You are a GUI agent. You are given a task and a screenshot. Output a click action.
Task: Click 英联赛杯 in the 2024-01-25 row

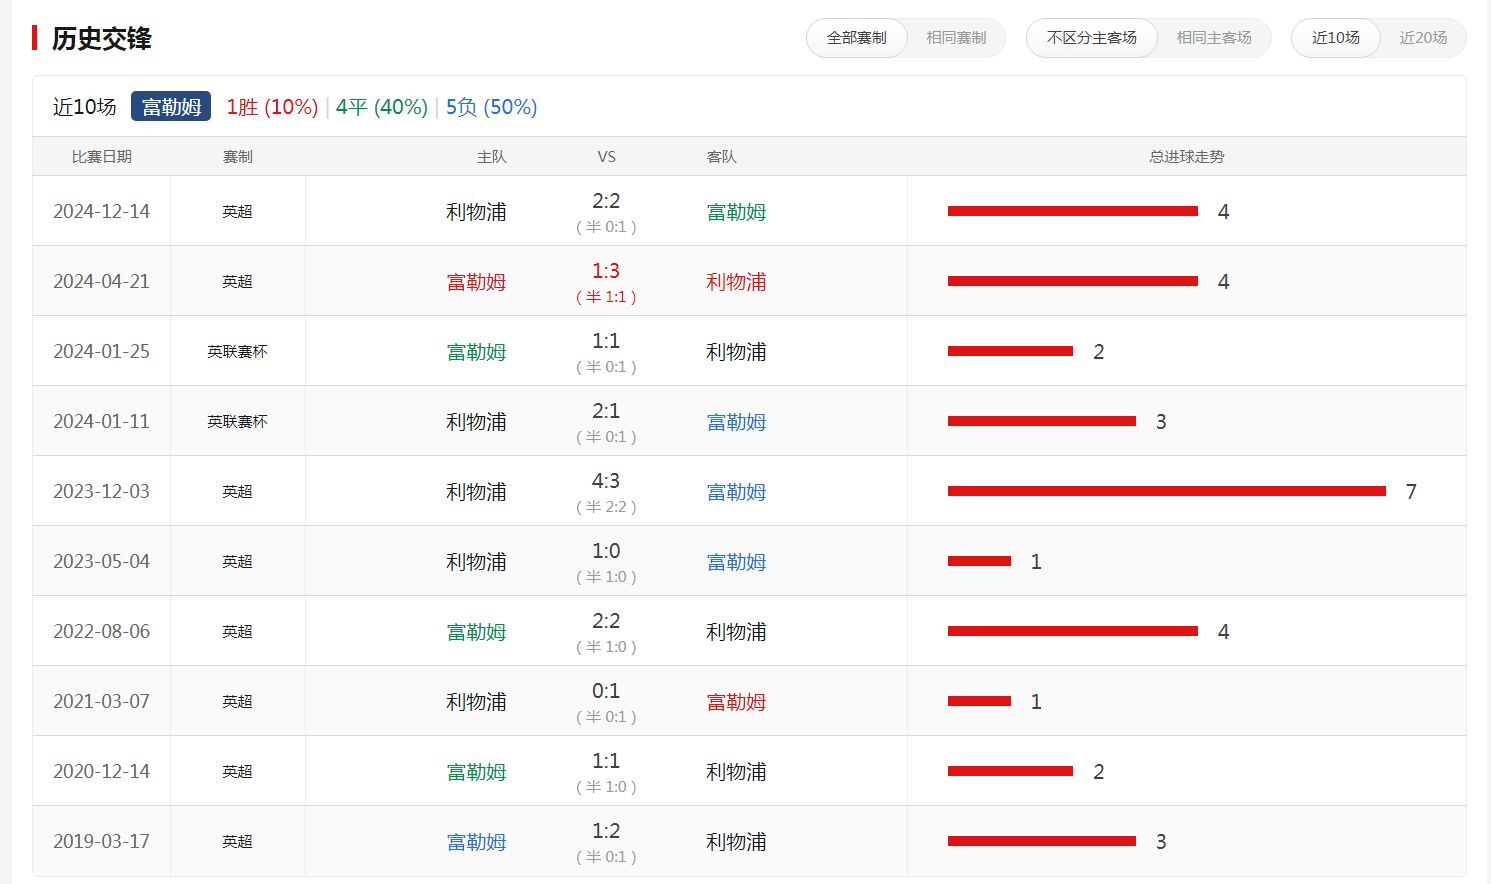[x=238, y=352]
